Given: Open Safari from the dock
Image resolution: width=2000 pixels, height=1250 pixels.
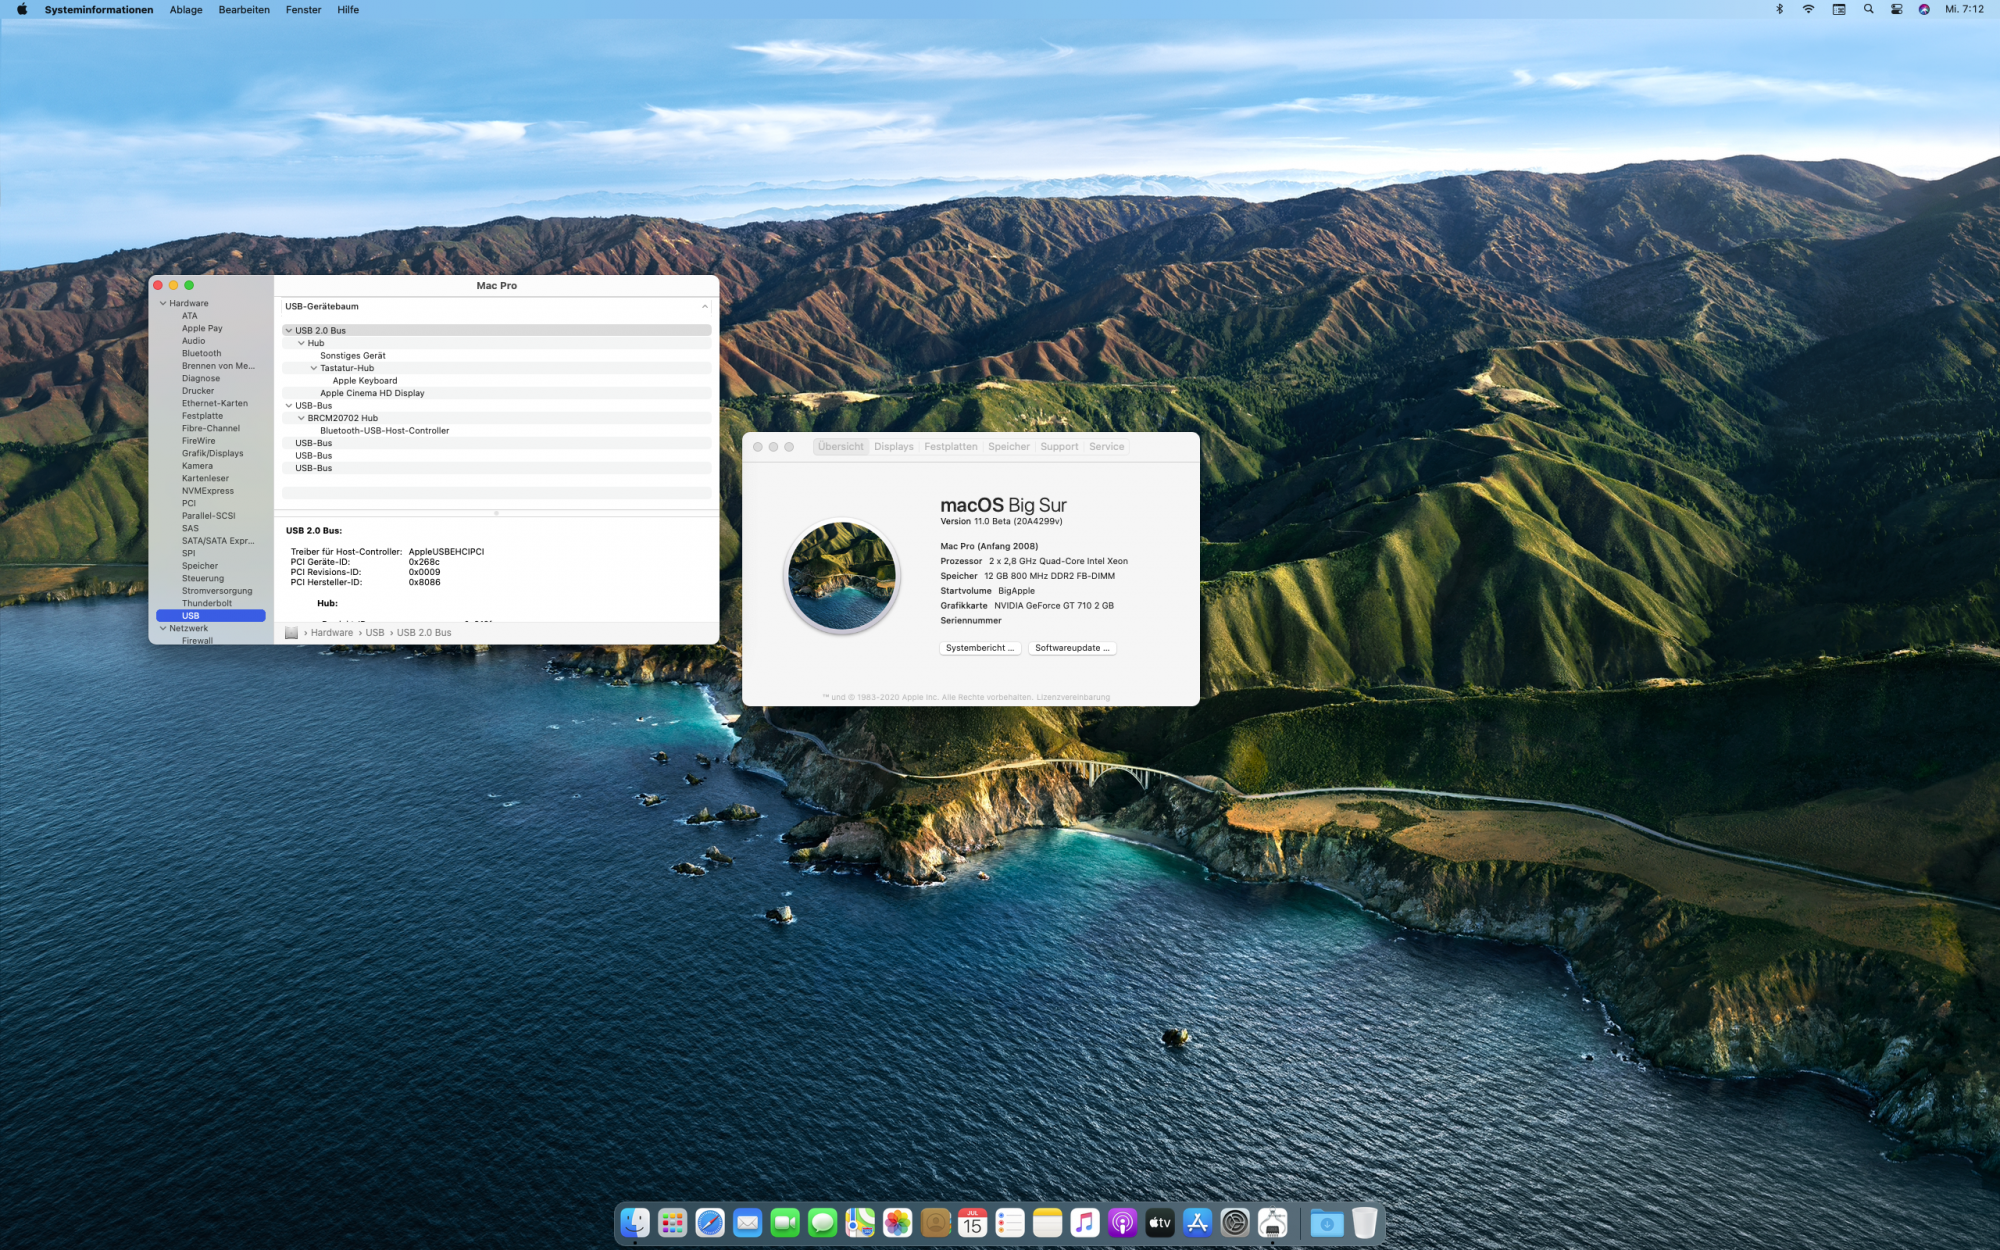Looking at the screenshot, I should (x=710, y=1222).
